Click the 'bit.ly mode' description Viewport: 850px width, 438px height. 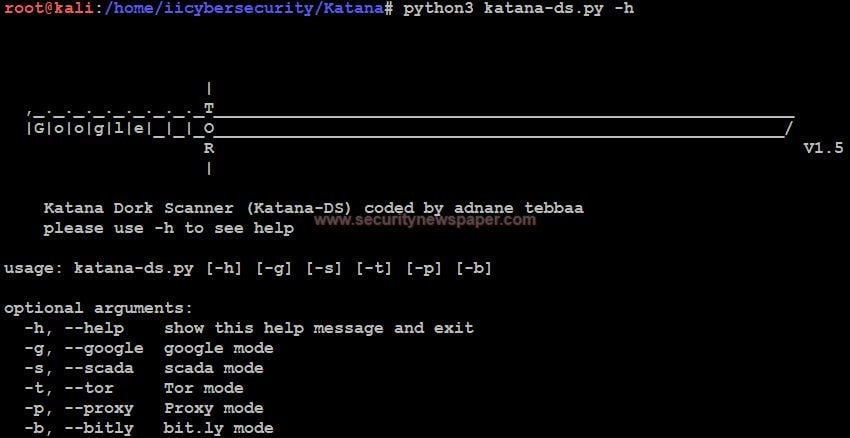tap(218, 428)
